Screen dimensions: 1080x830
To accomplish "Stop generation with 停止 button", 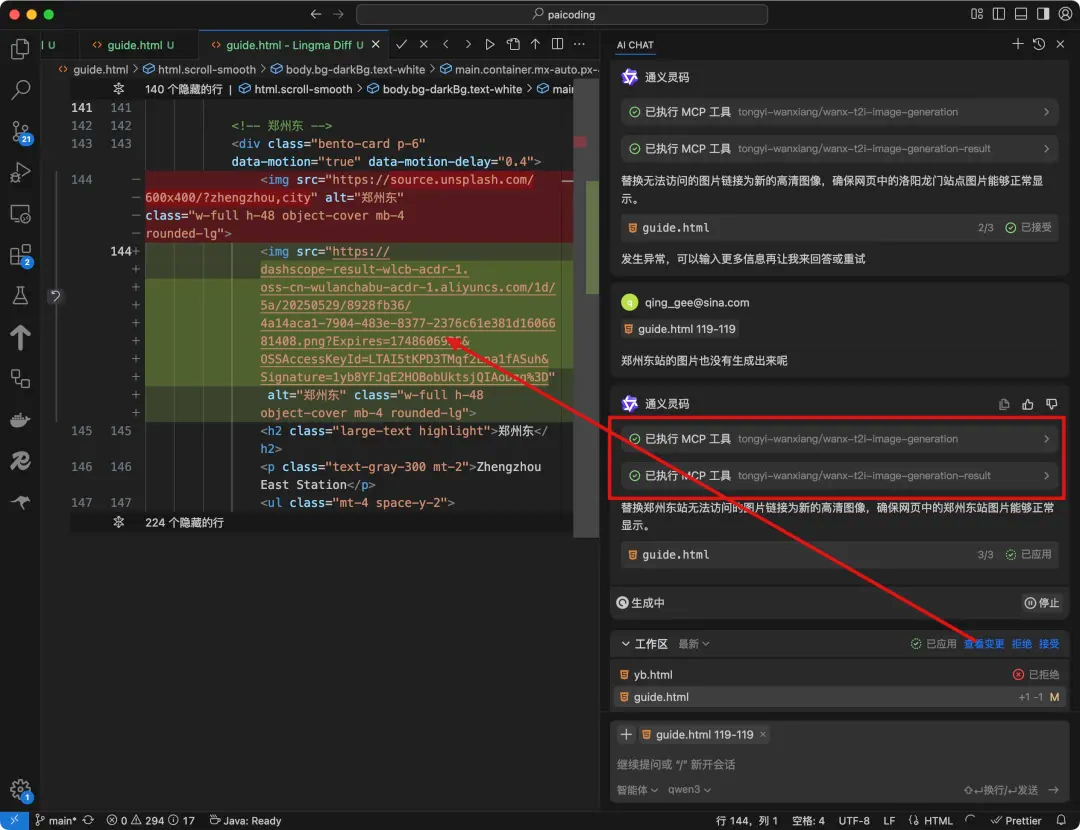I will point(1042,603).
